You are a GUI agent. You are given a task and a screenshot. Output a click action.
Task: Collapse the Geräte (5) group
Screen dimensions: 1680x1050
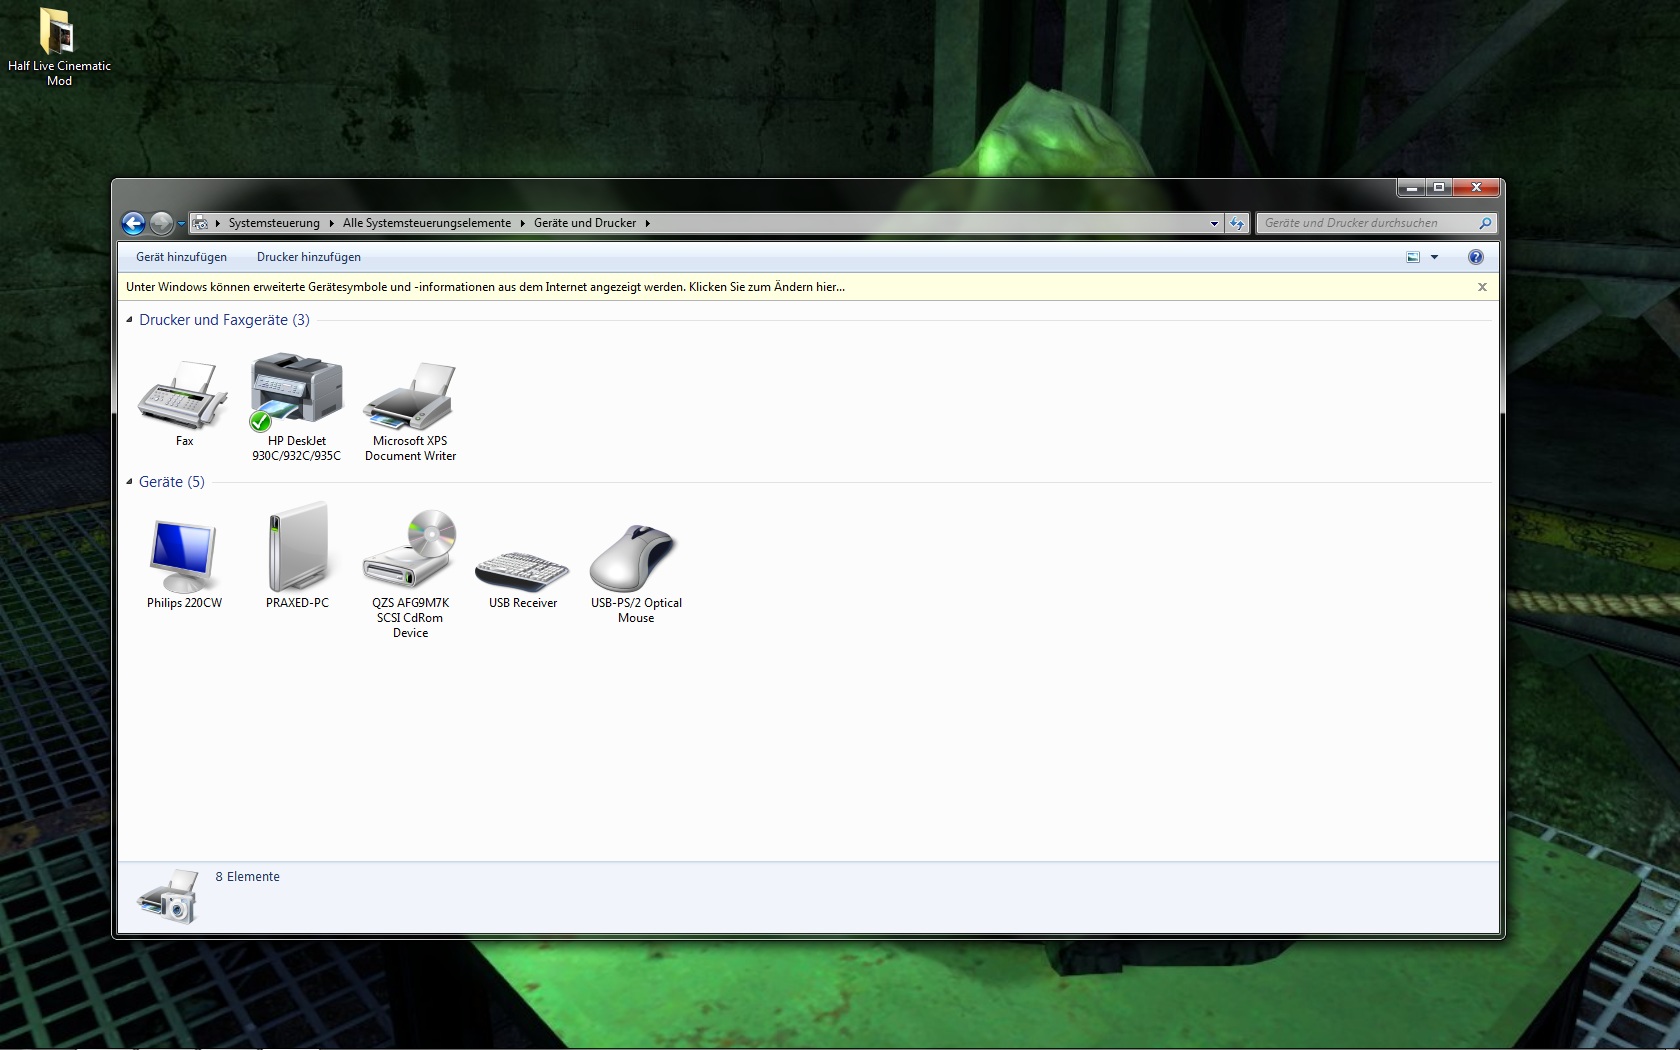[129, 482]
